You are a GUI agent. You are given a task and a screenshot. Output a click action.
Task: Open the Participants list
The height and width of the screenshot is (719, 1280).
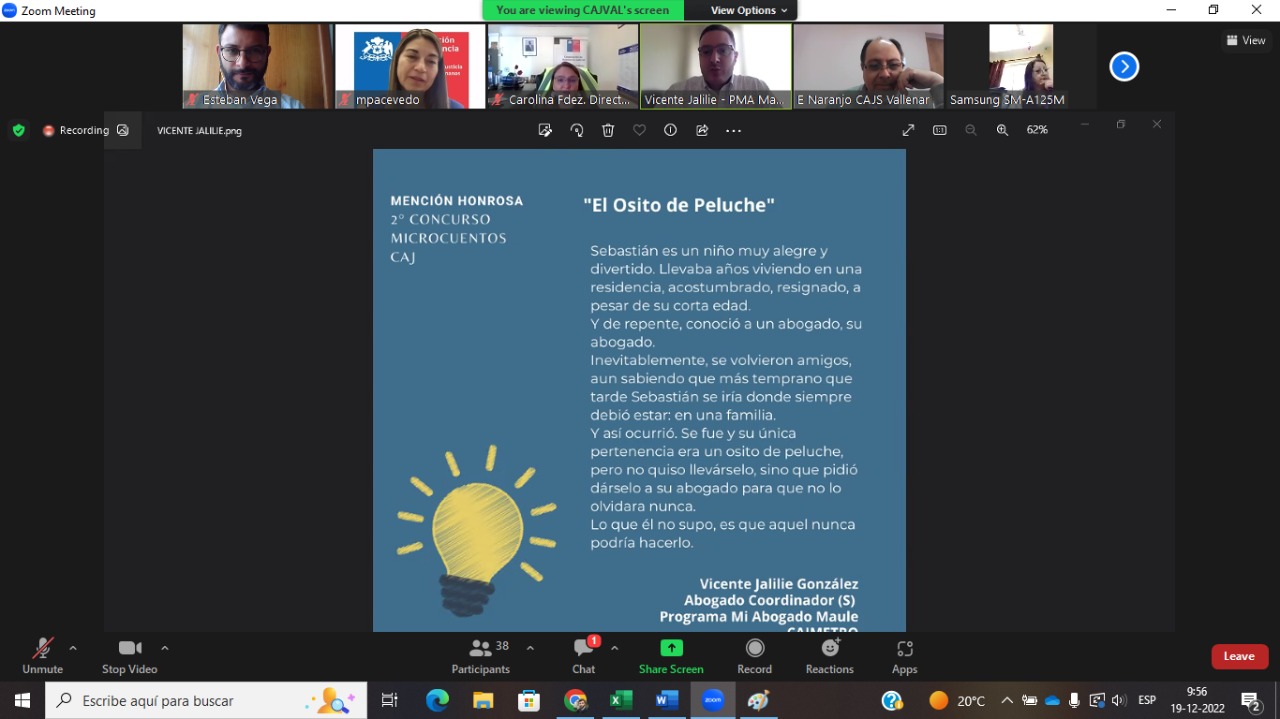(481, 656)
